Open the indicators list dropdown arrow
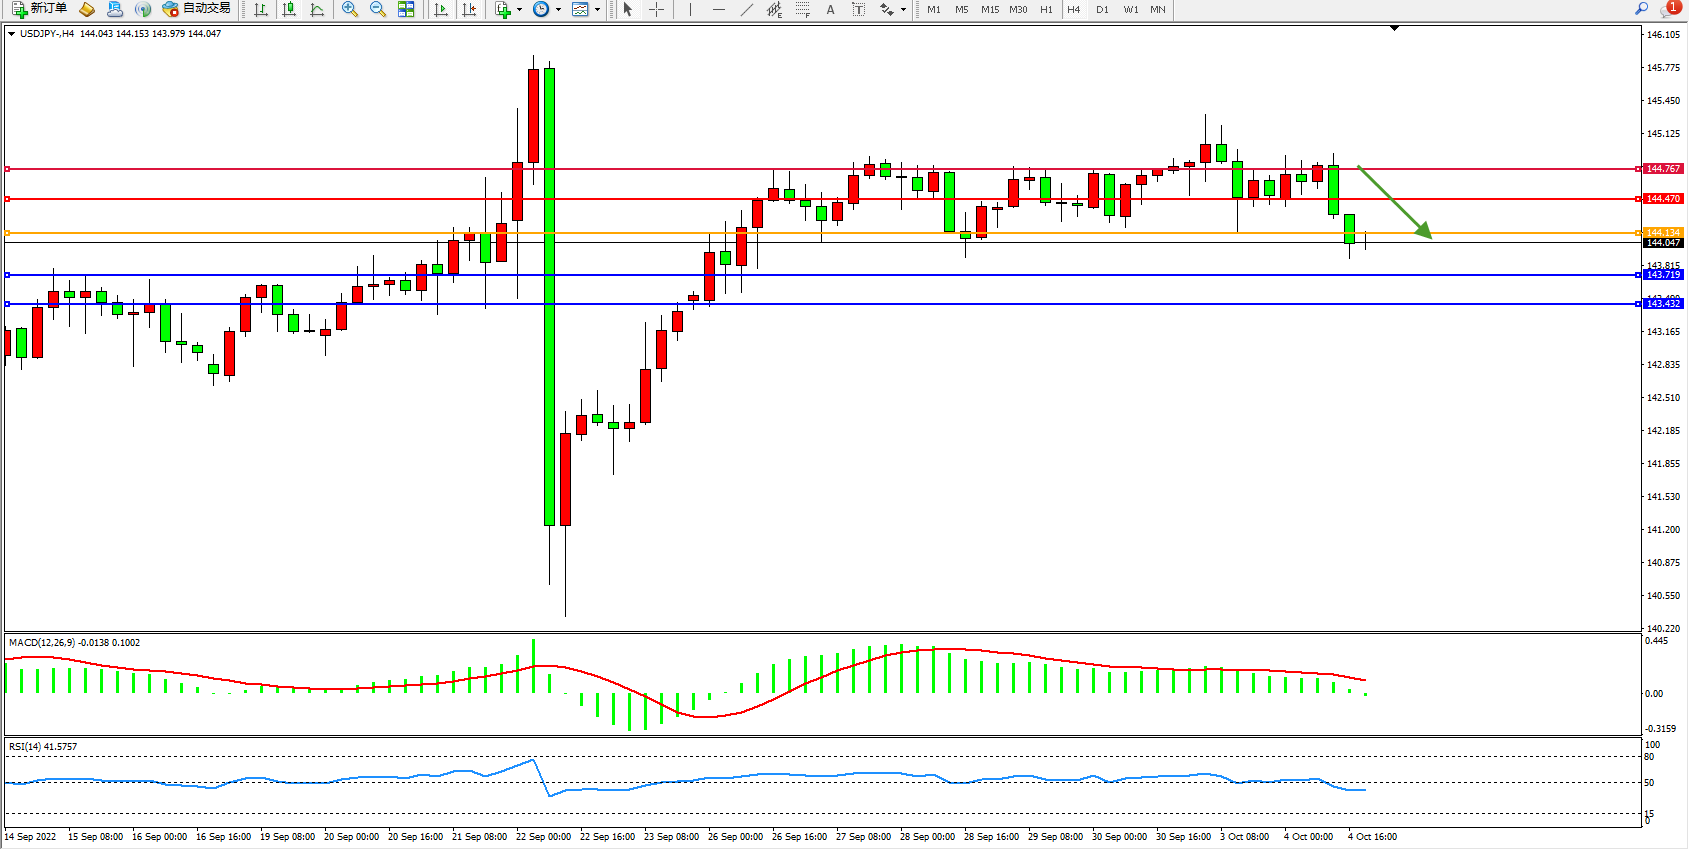 519,10
